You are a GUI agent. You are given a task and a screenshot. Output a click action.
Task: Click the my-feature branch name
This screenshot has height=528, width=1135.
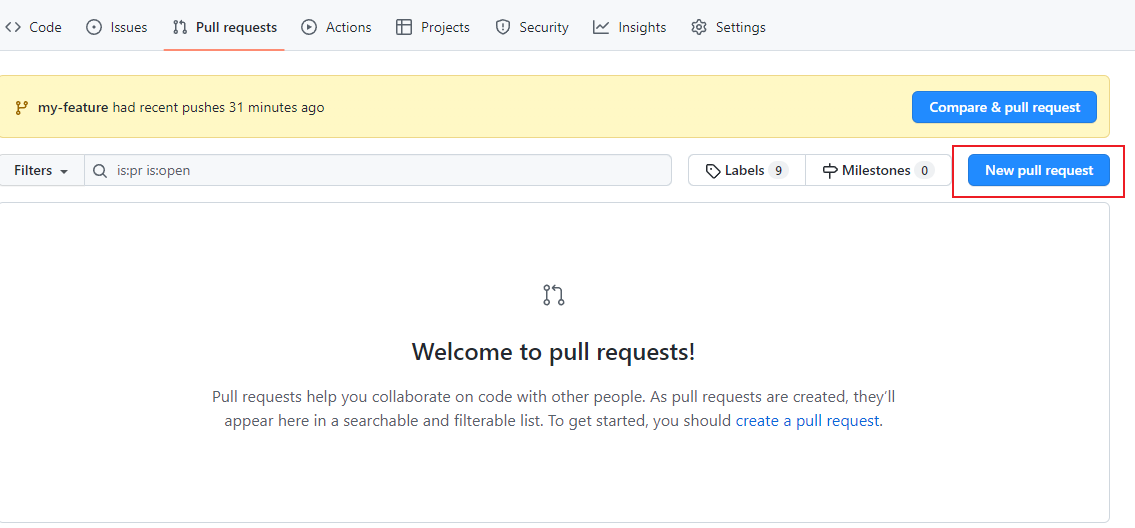pyautogui.click(x=73, y=107)
